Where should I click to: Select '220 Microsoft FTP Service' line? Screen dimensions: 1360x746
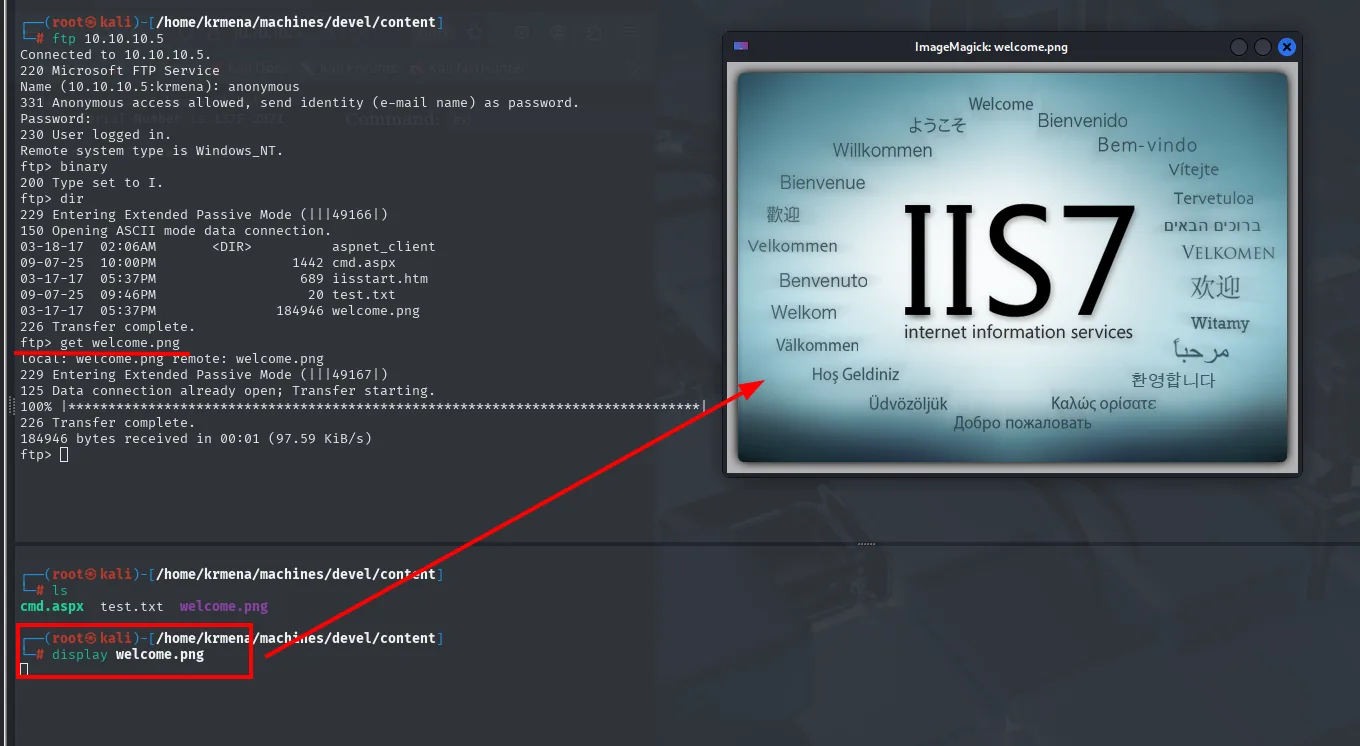(x=120, y=70)
